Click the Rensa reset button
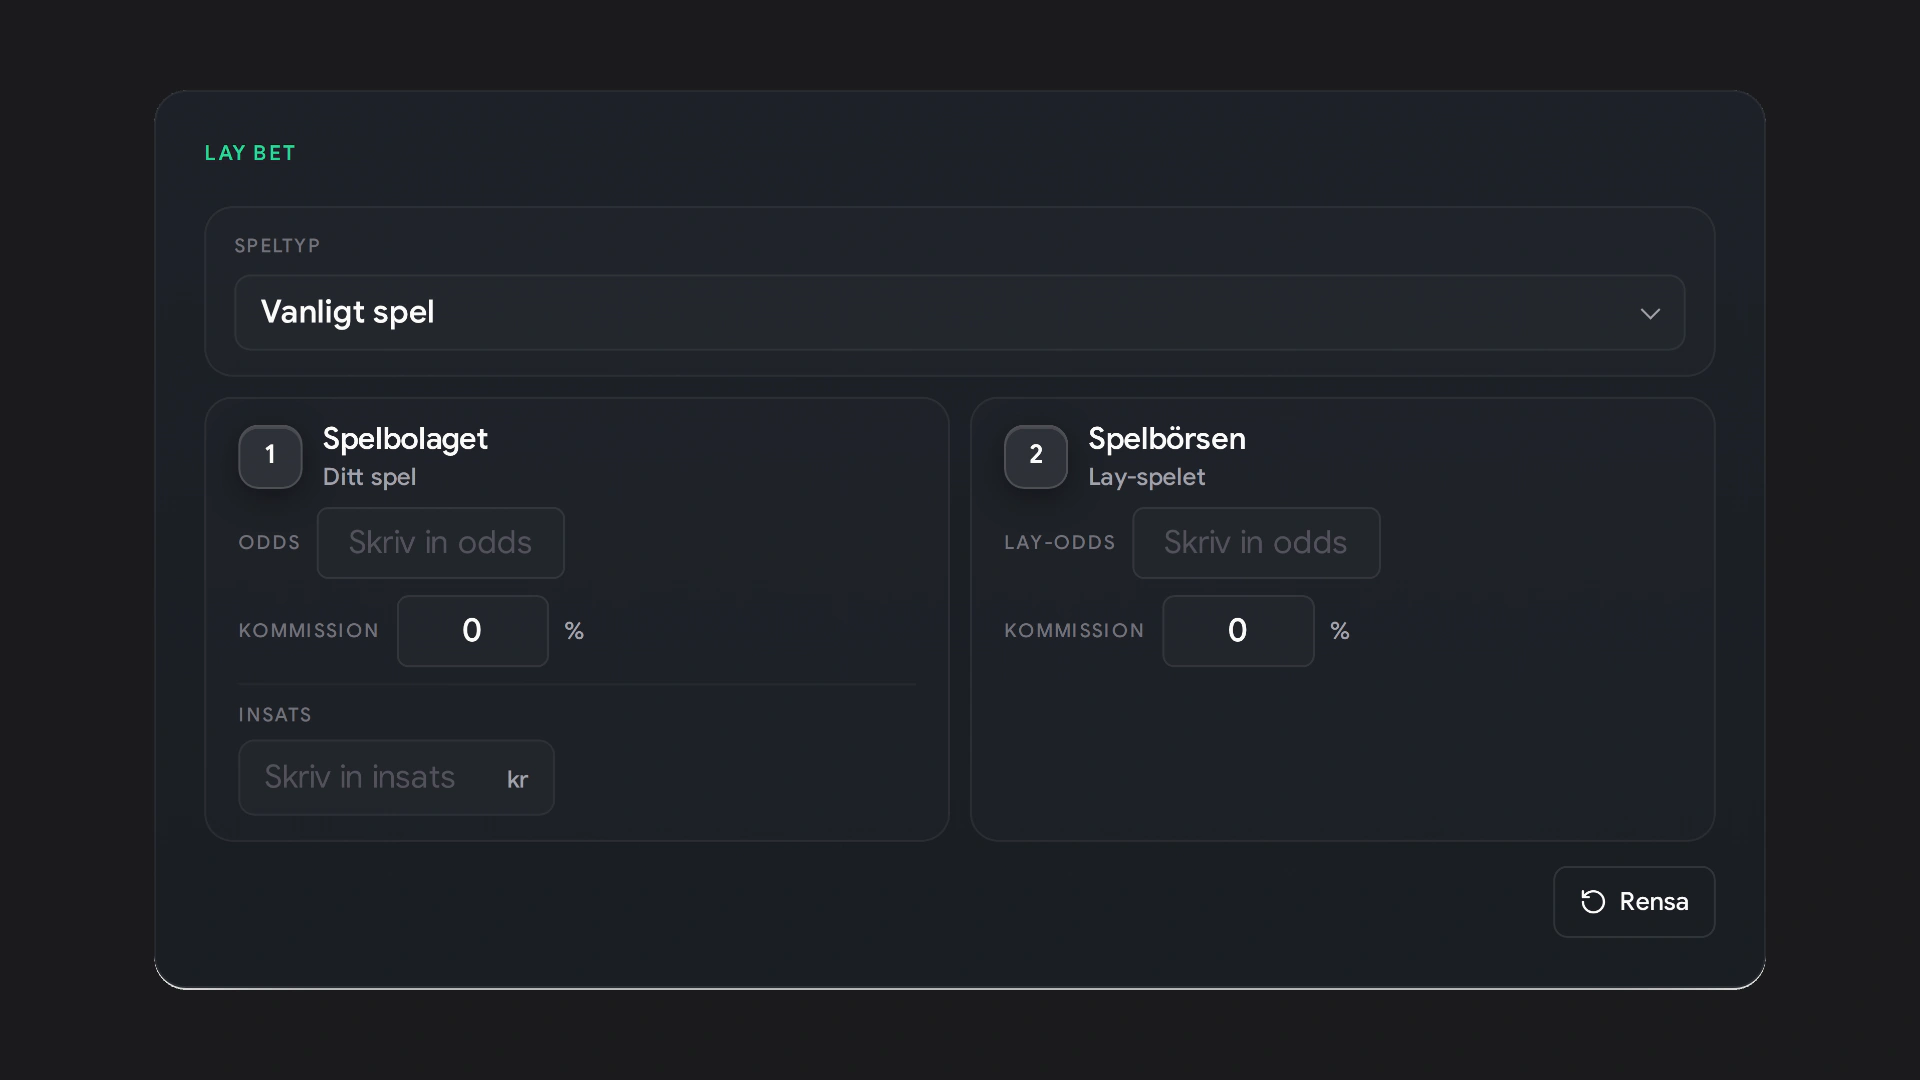 (1634, 902)
